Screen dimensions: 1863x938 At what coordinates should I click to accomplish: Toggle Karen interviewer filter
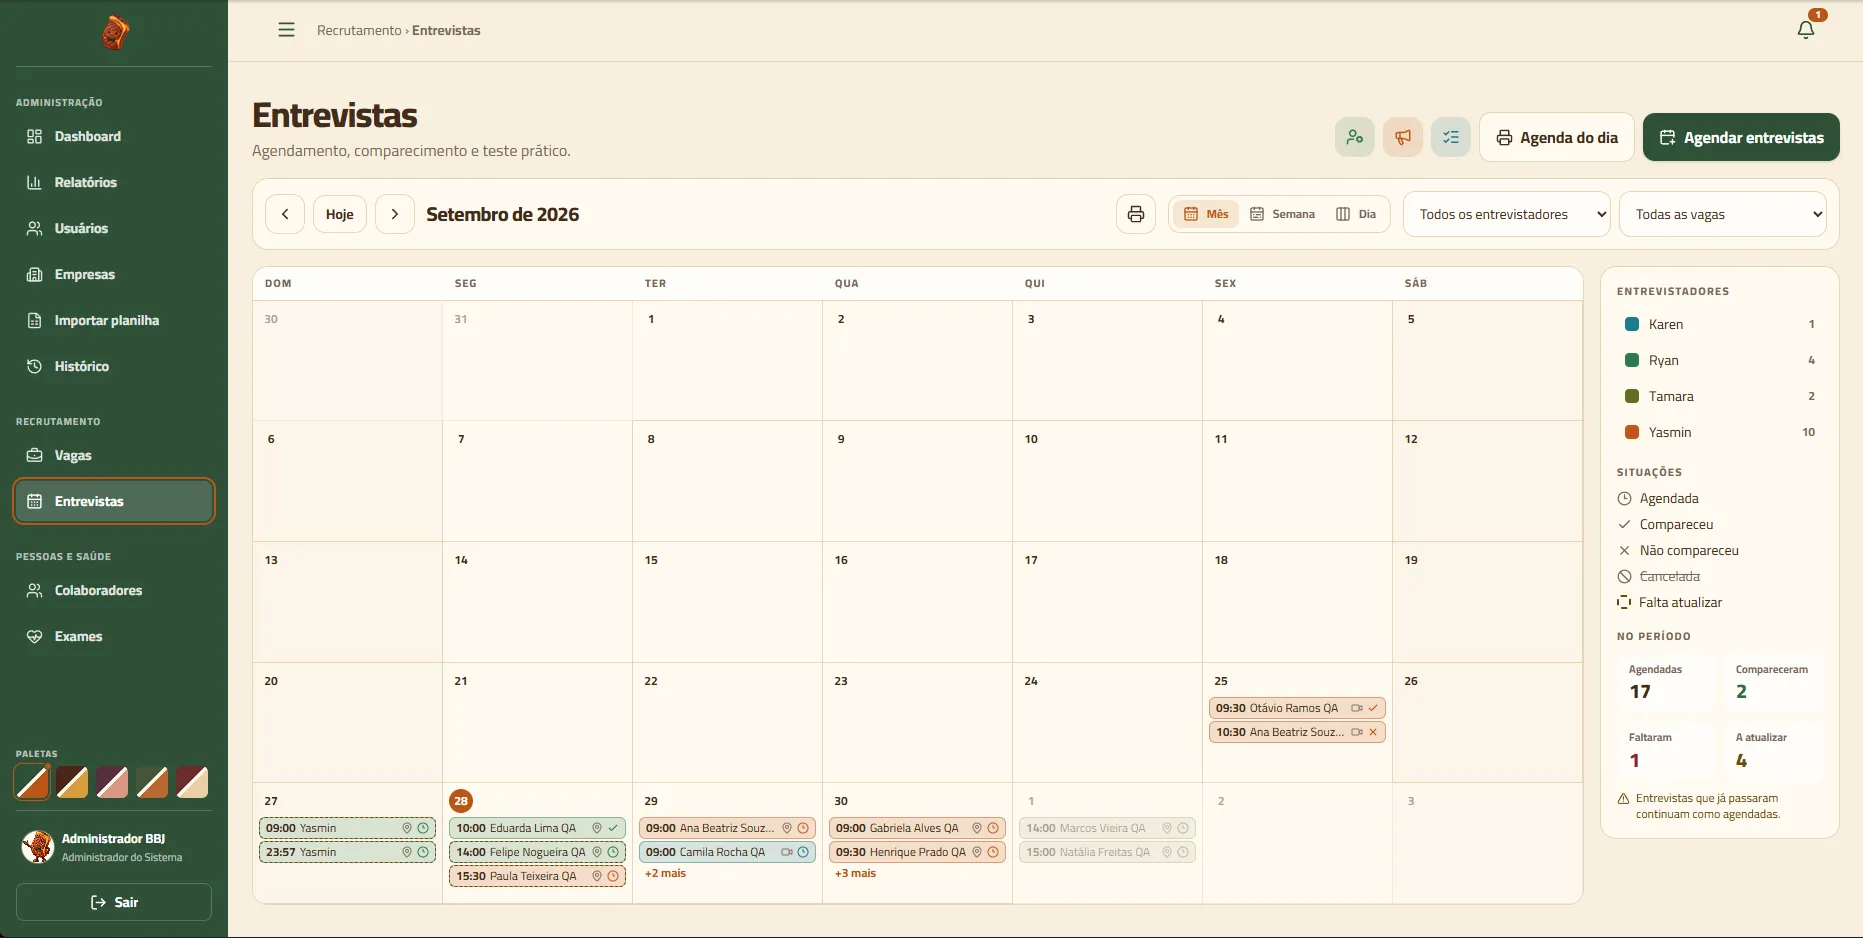[1720, 324]
